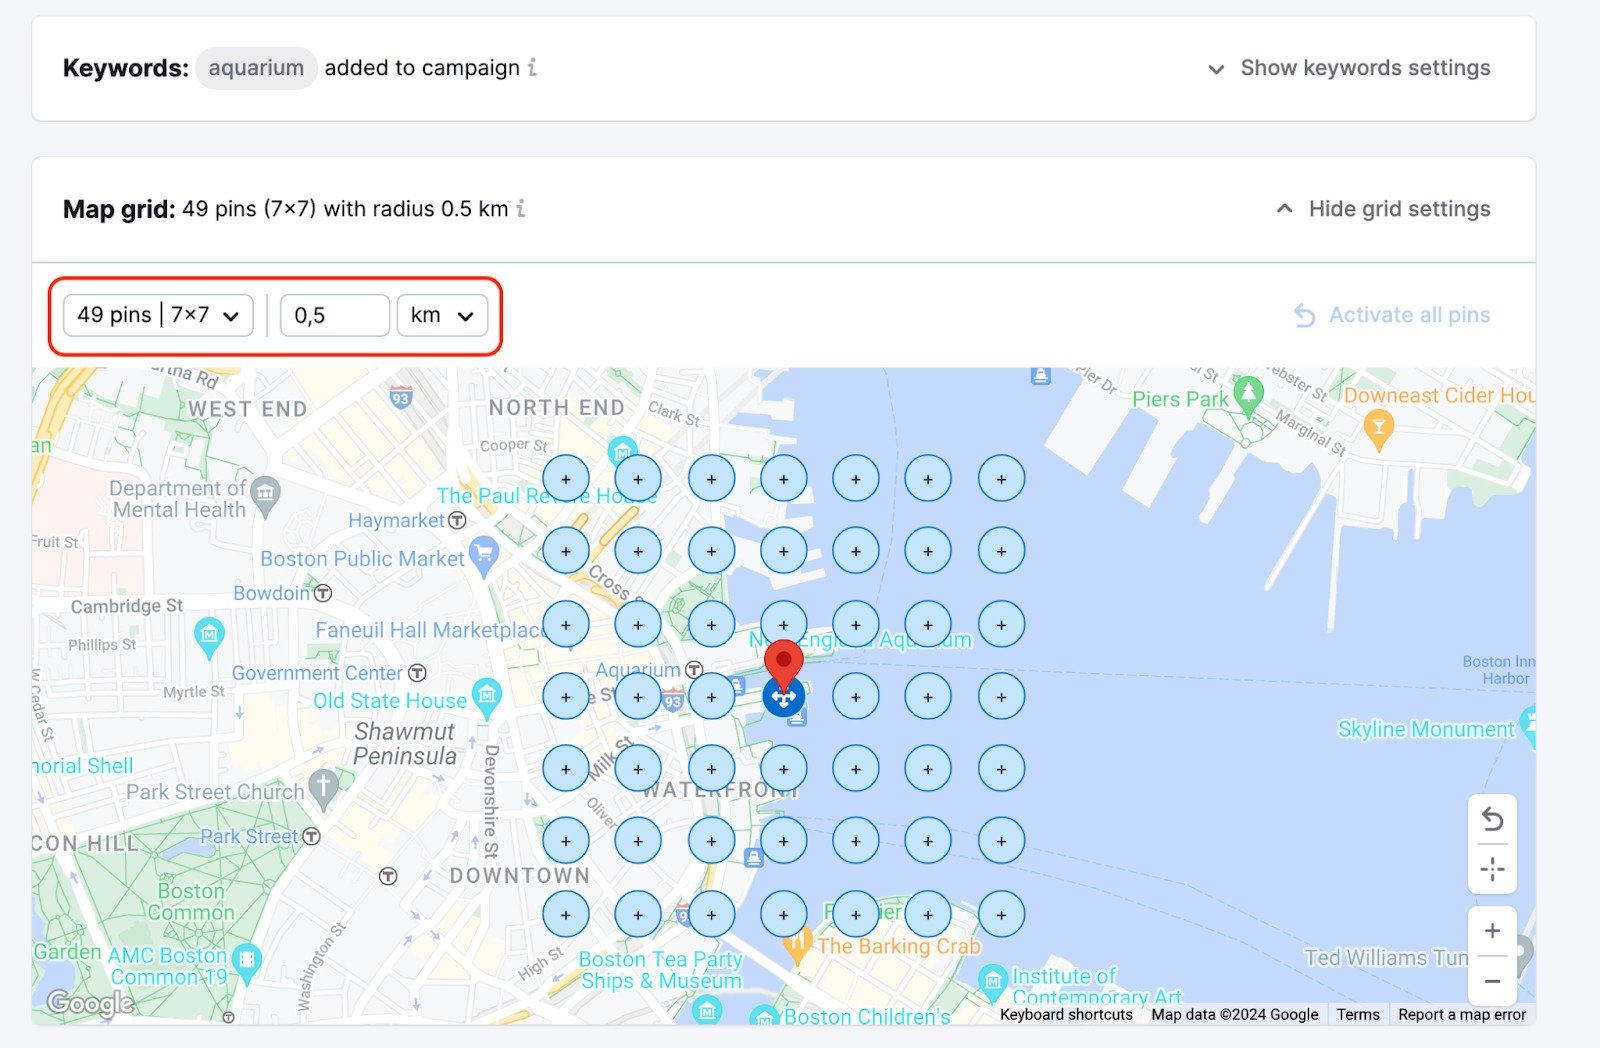Click the radius input field showing 0,5
1600x1048 pixels.
click(335, 315)
